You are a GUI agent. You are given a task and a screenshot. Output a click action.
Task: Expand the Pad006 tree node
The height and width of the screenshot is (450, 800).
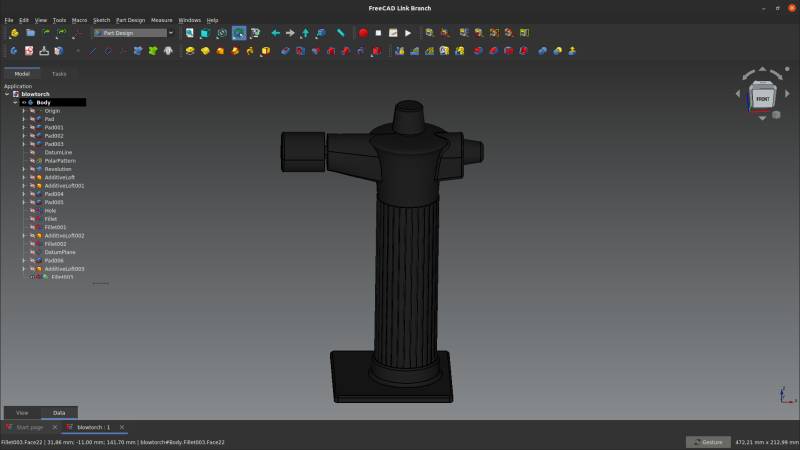point(23,261)
